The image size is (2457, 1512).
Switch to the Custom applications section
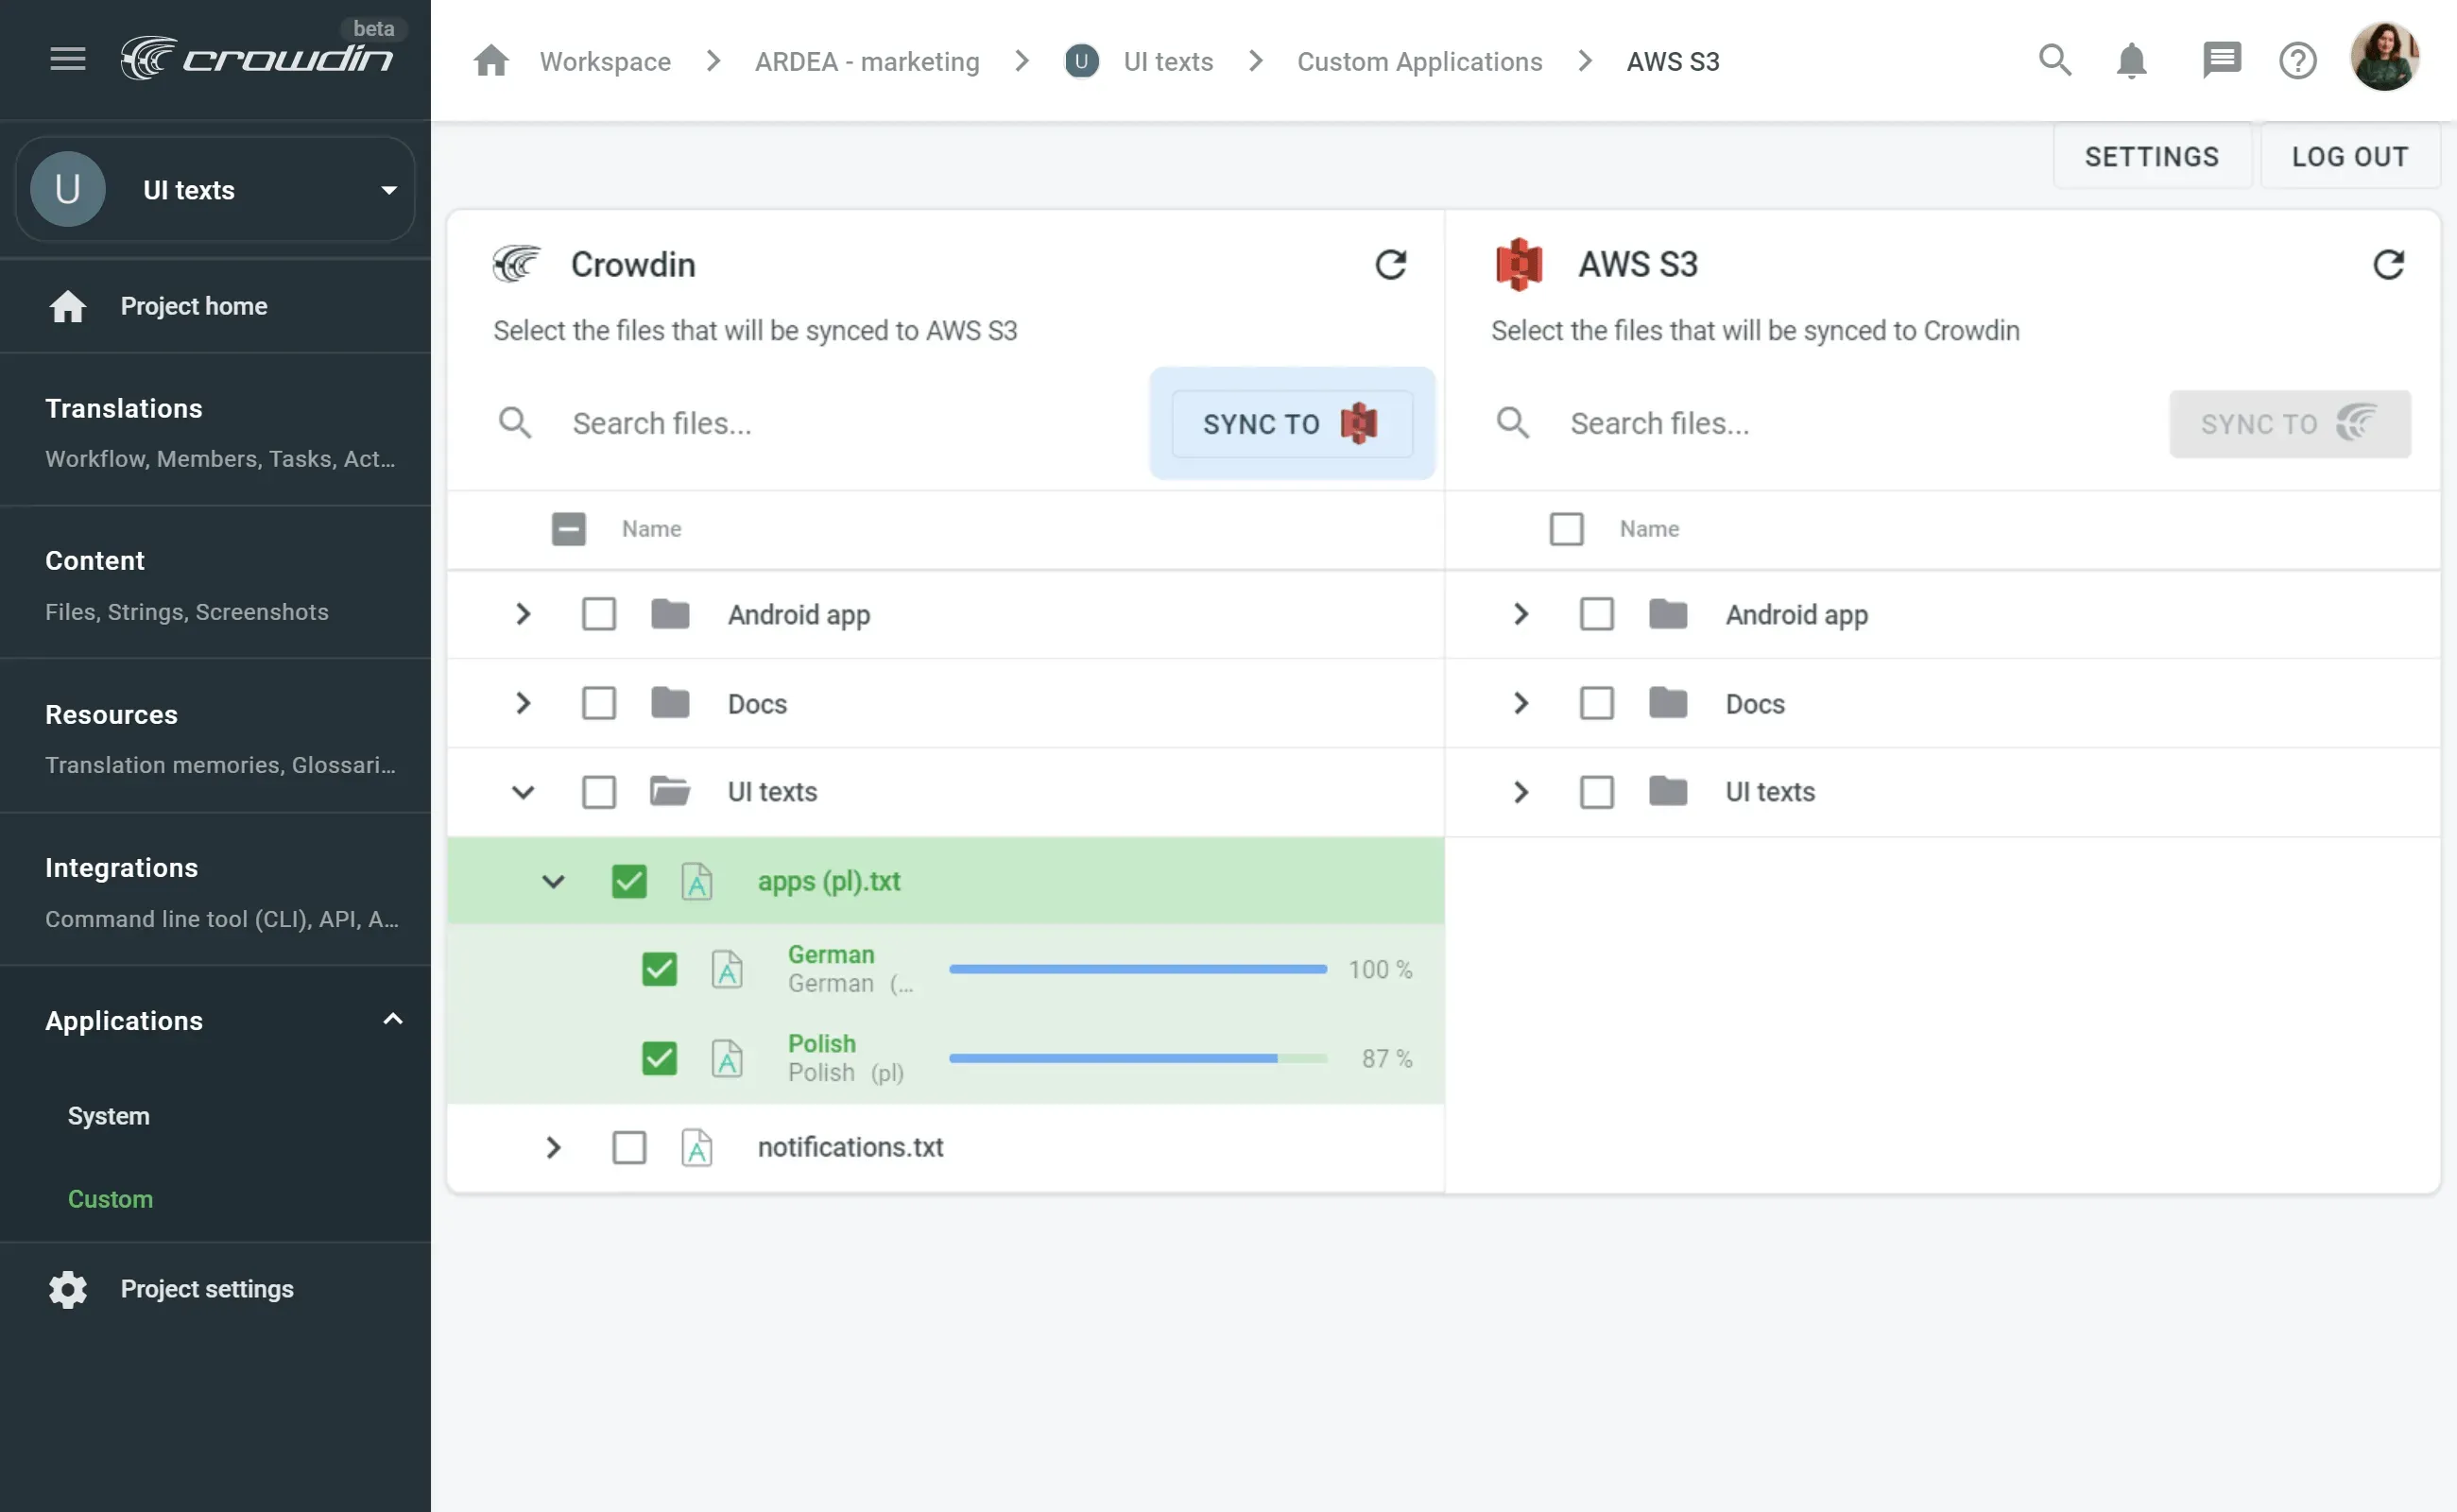[x=110, y=1199]
